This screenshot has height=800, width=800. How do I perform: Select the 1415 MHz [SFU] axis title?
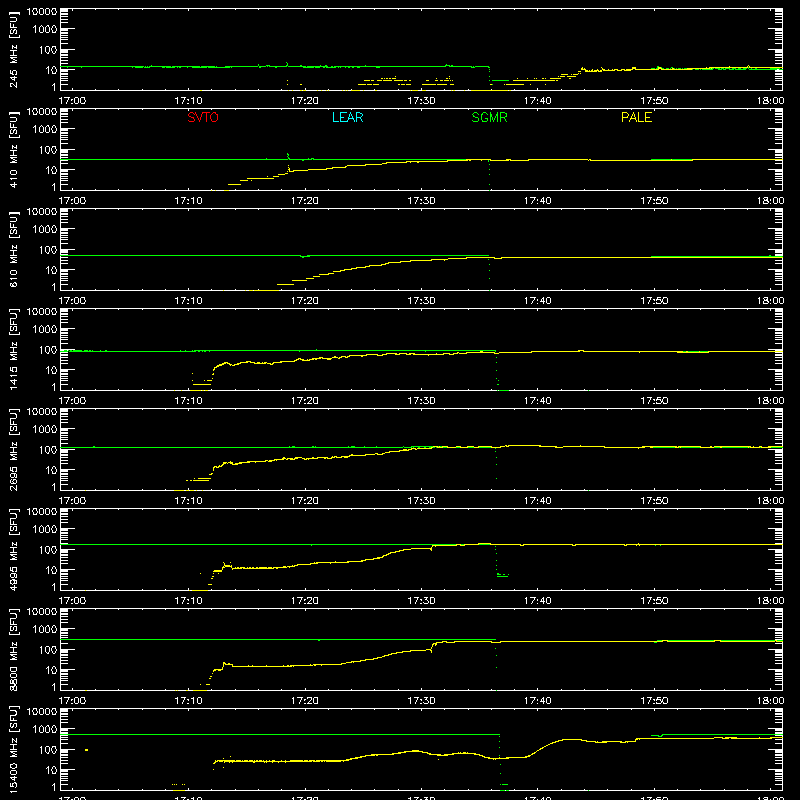point(14,349)
